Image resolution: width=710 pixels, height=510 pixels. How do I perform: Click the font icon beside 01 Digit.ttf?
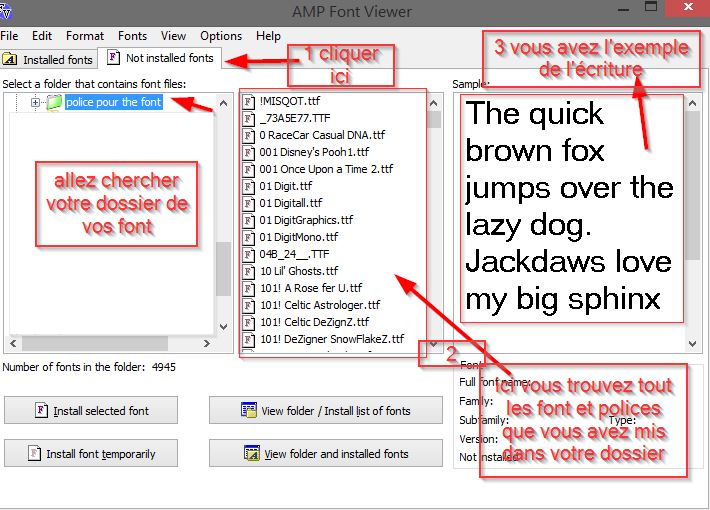click(250, 186)
